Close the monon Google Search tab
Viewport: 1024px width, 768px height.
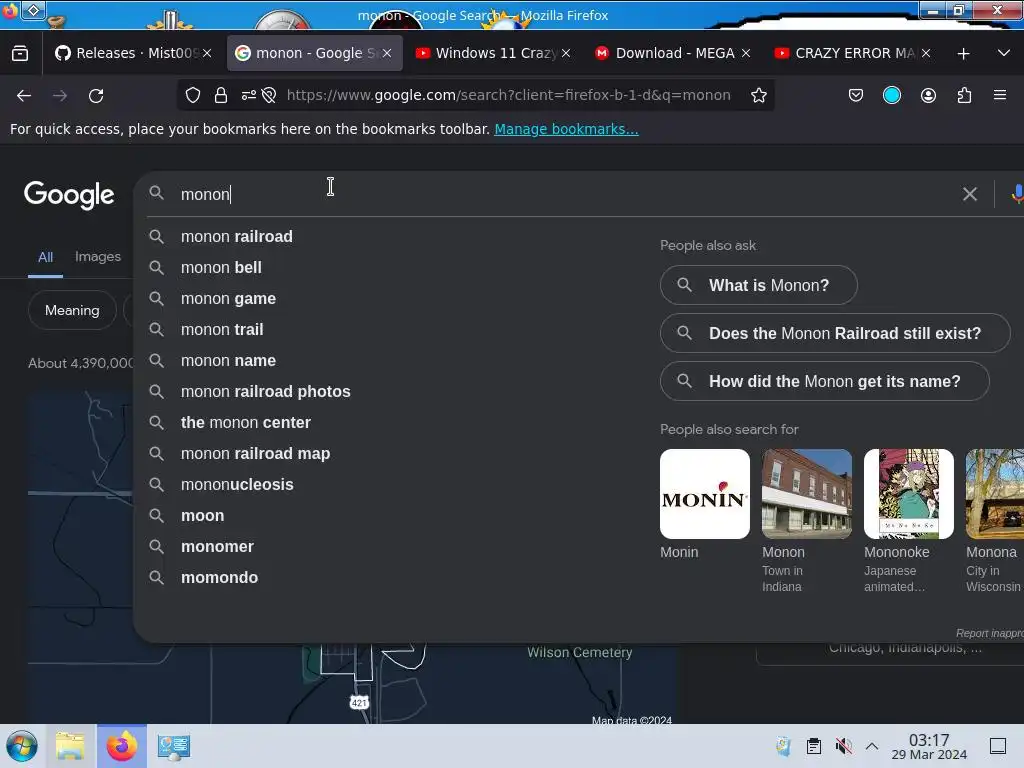coord(387,53)
